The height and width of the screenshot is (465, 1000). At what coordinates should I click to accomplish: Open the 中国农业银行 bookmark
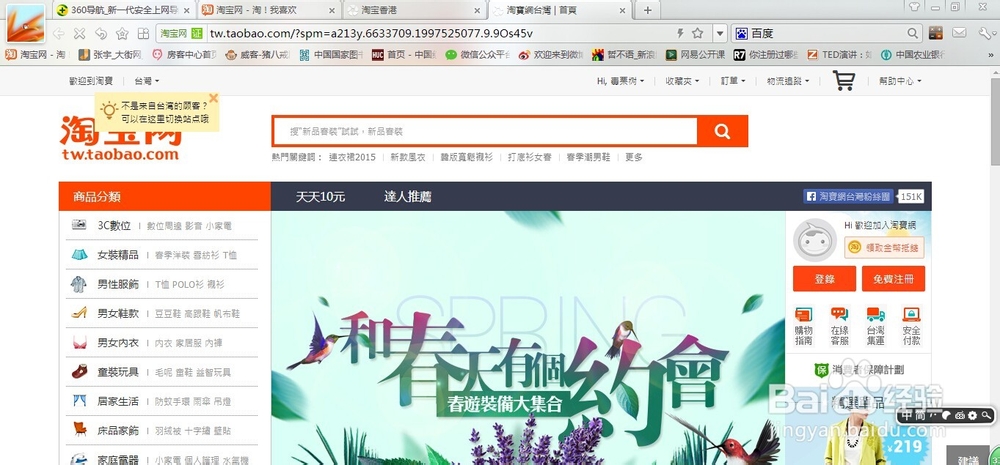(913, 55)
